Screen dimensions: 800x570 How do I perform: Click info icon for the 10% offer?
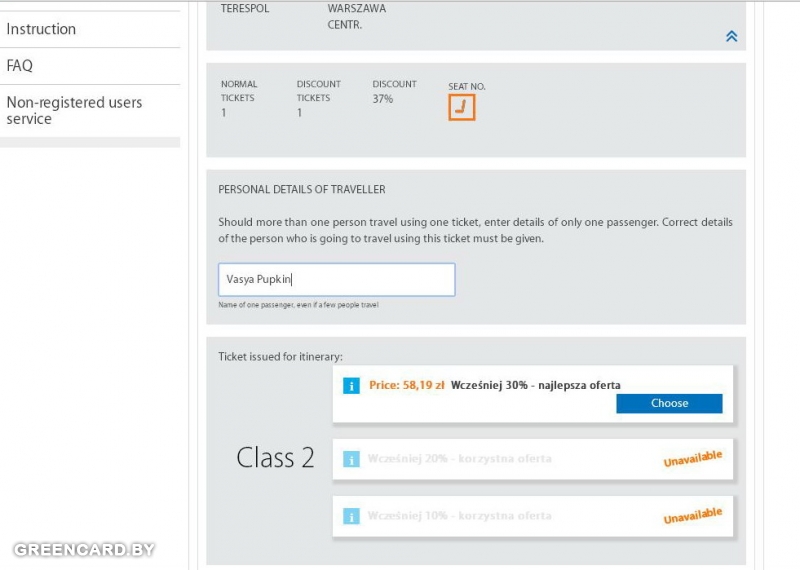tap(351, 516)
